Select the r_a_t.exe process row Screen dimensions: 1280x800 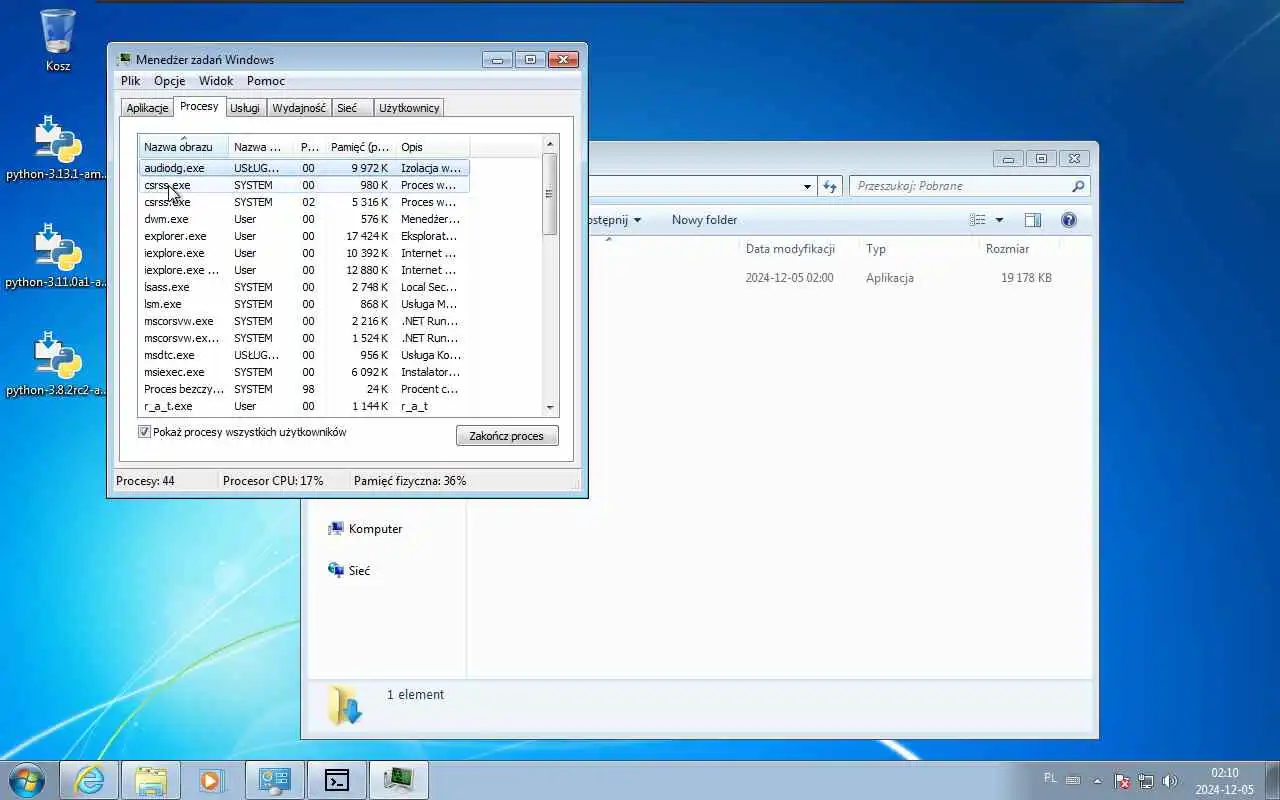tap(304, 406)
